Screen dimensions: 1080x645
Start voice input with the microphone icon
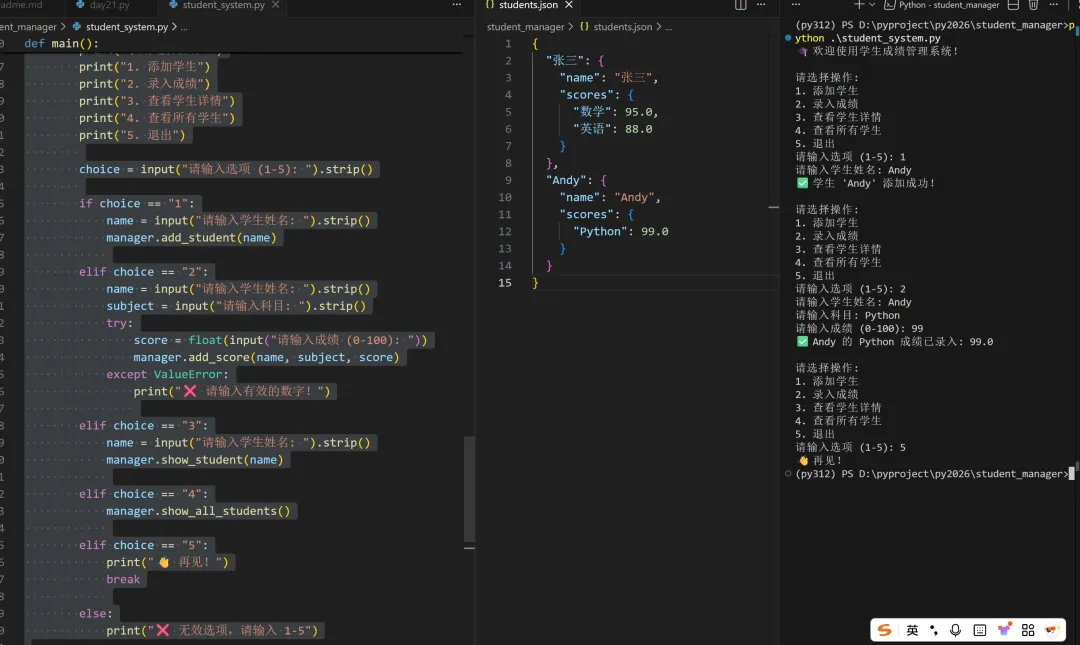coord(955,630)
